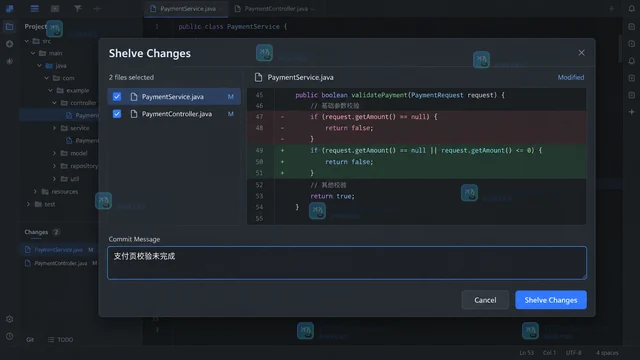
Task: Click the Cancel button
Action: [485, 300]
